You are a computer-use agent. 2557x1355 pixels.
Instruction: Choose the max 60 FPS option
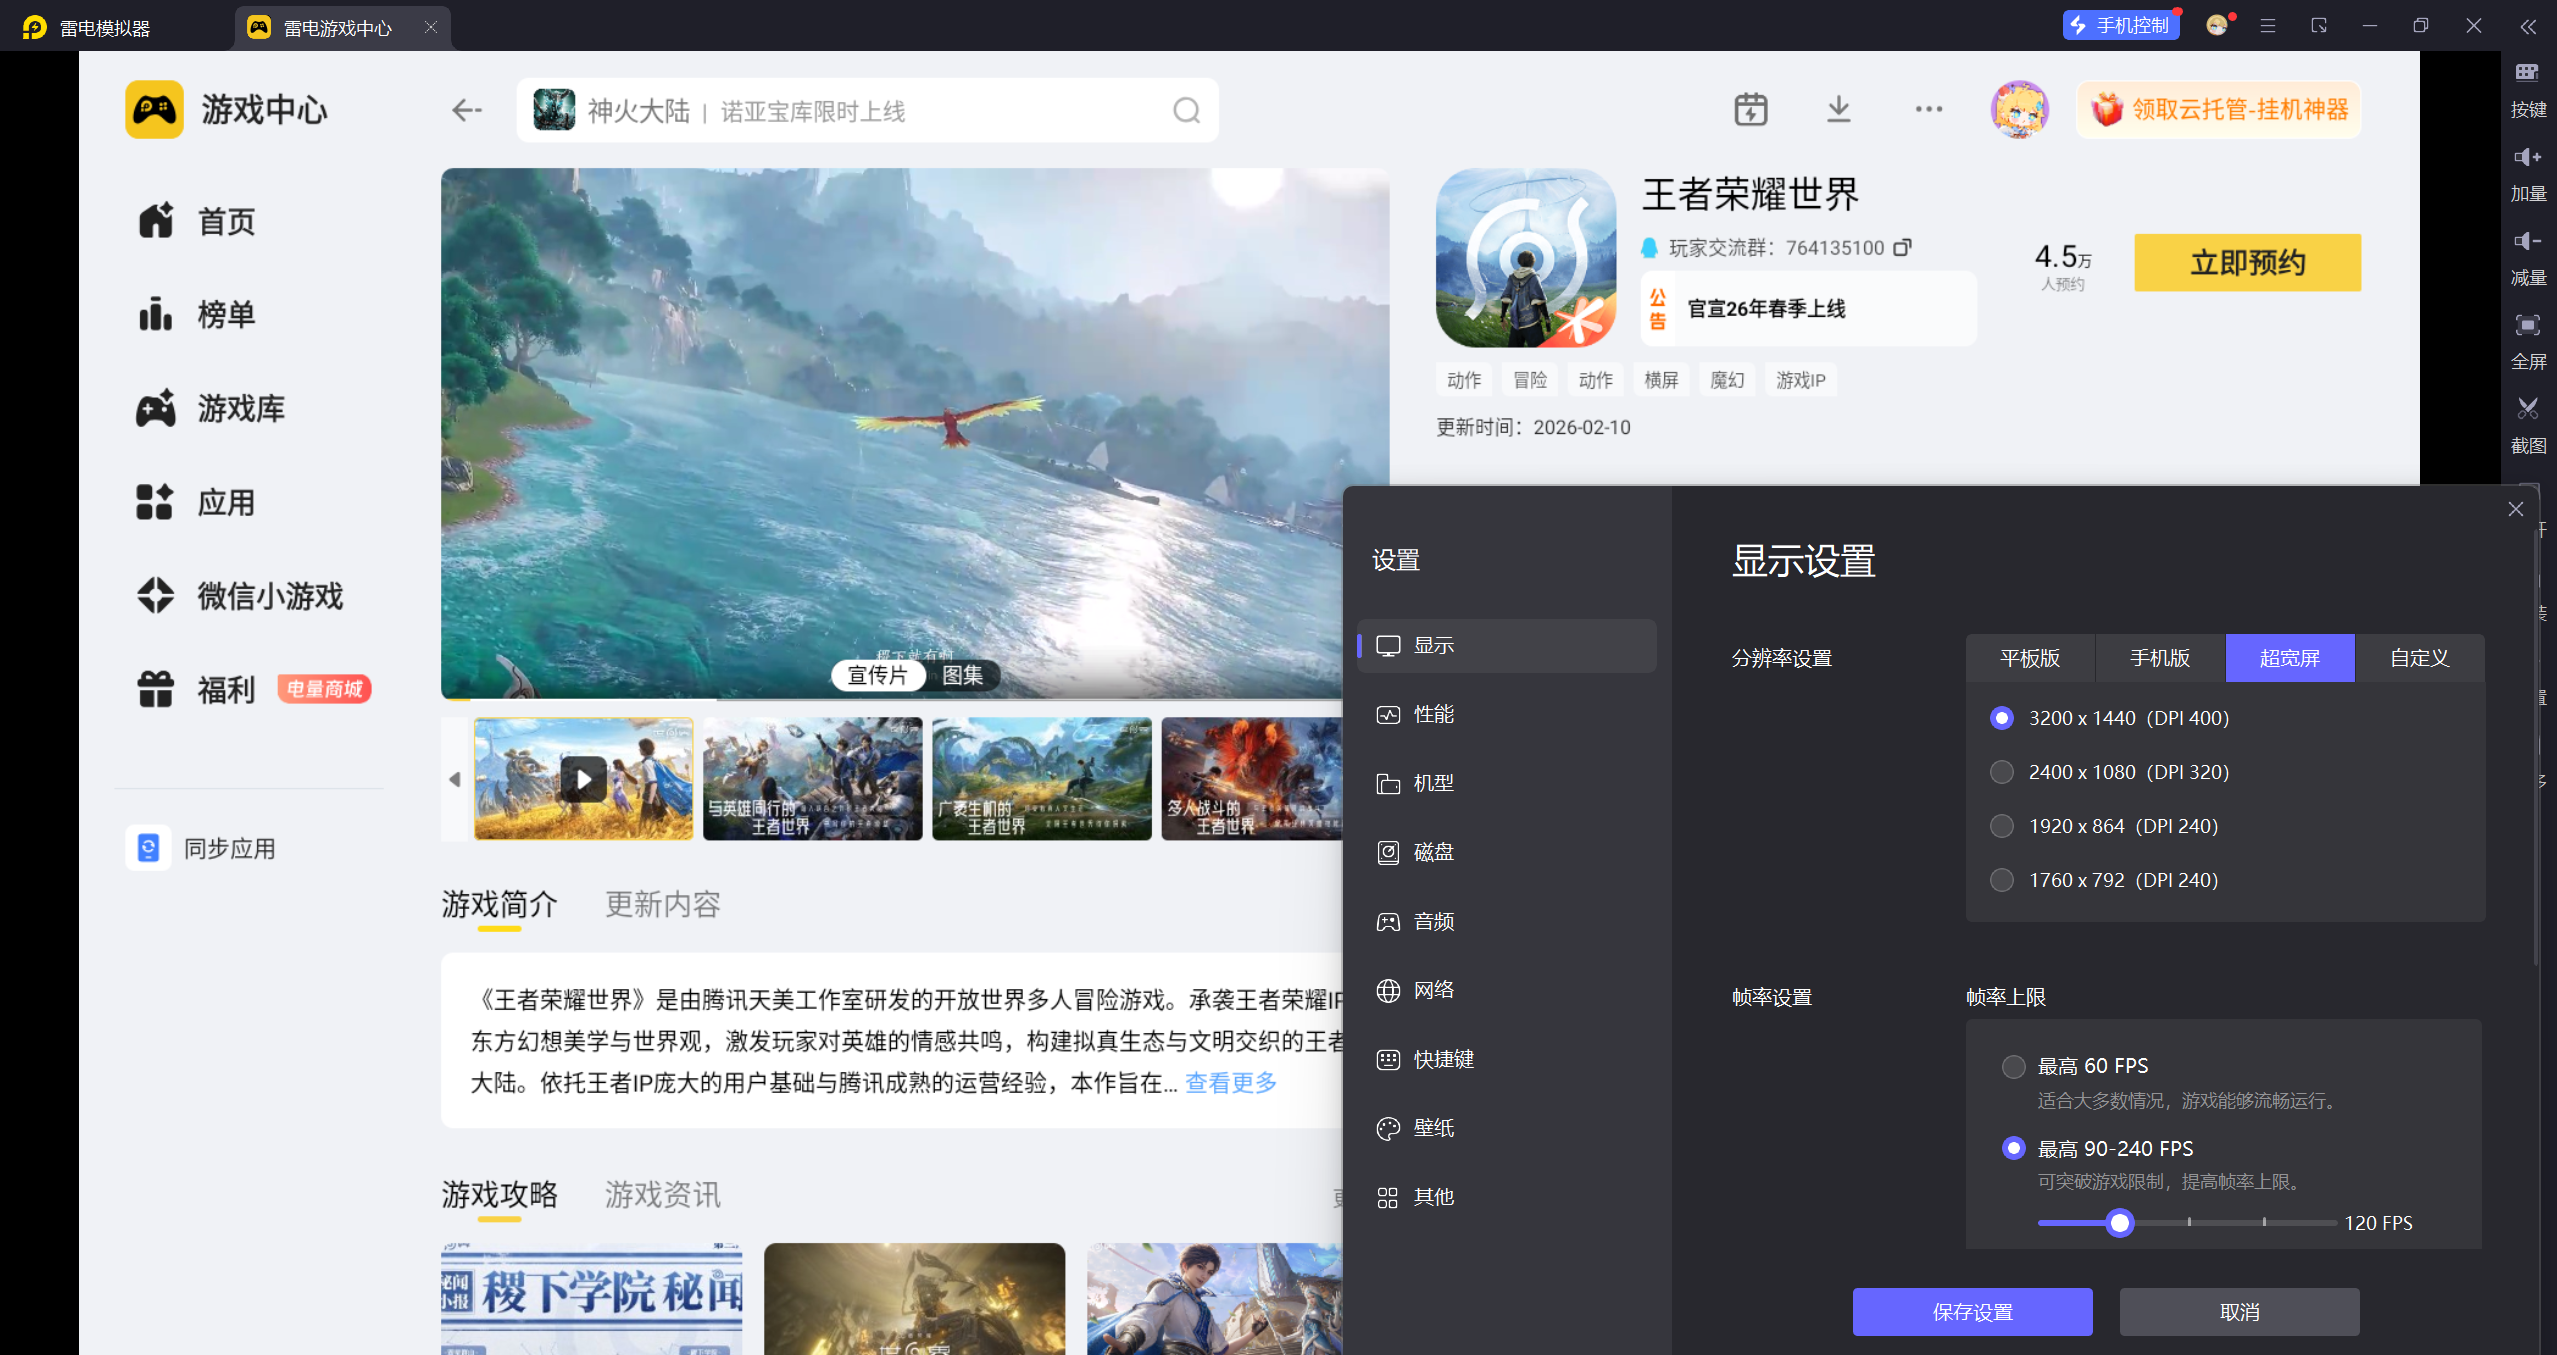(x=2013, y=1066)
